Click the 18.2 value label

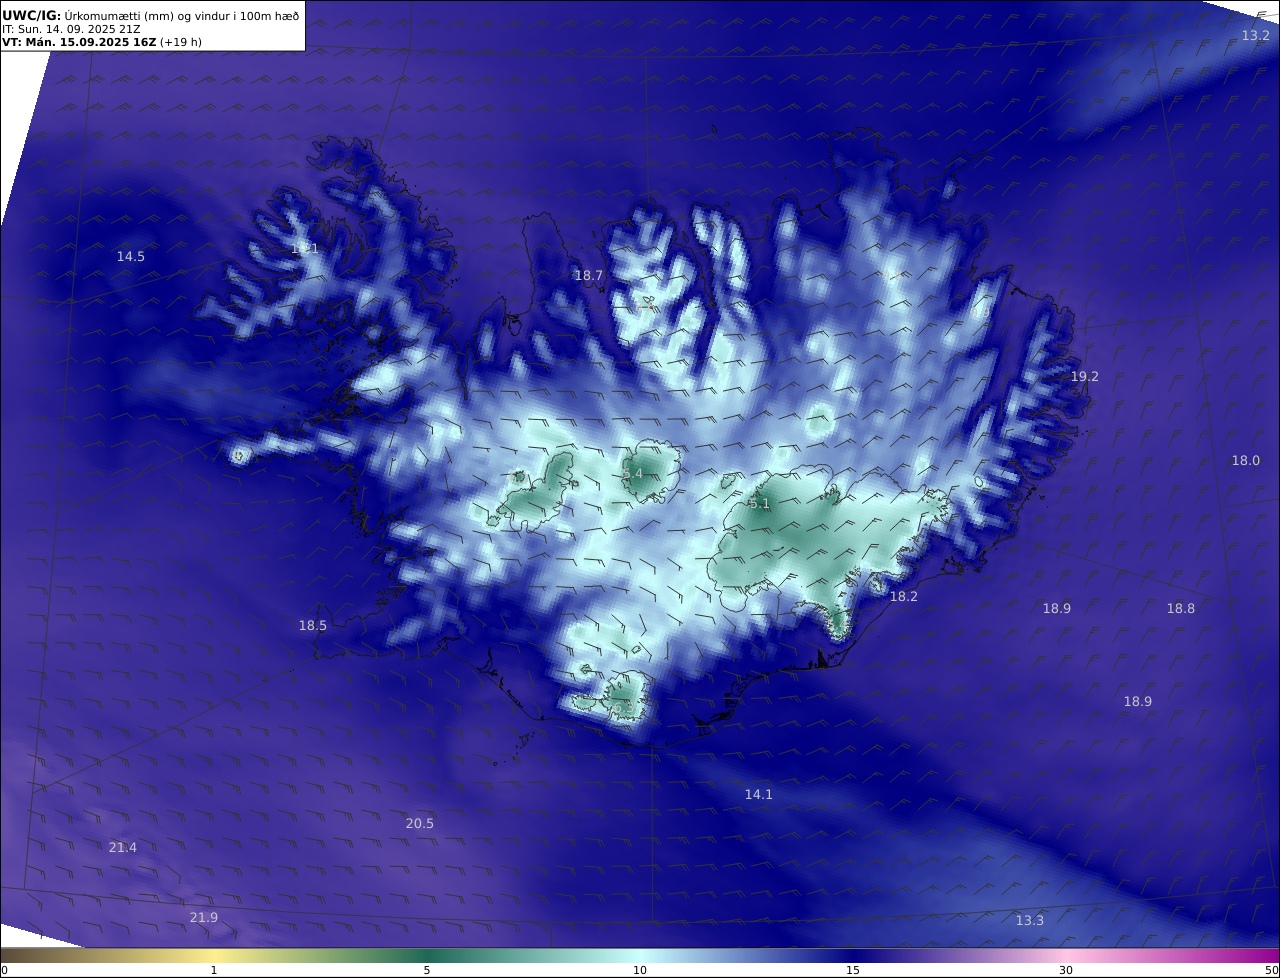click(904, 595)
